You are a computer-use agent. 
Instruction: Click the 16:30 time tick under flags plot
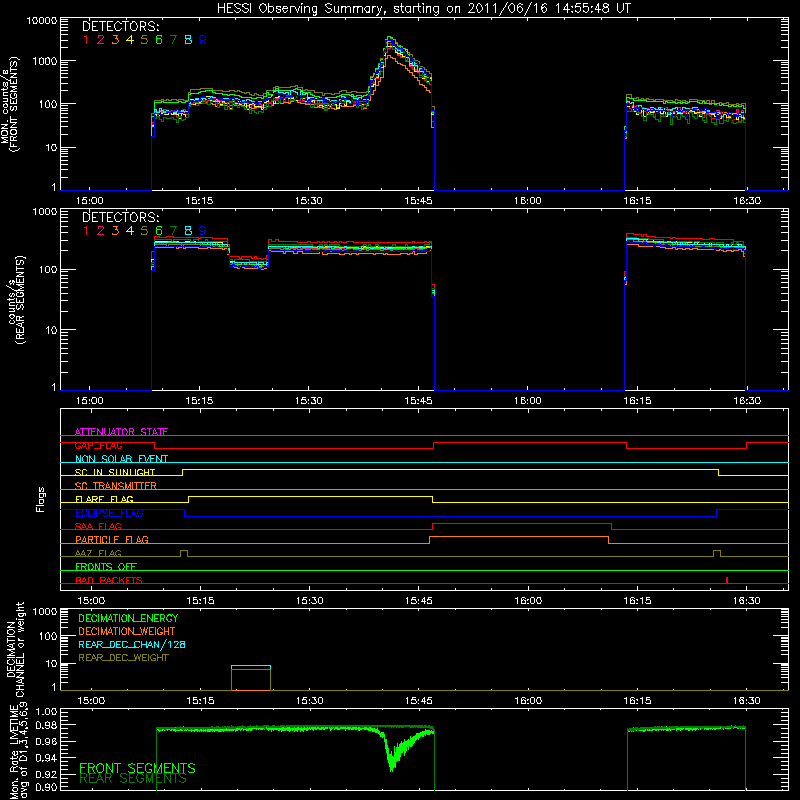point(746,601)
